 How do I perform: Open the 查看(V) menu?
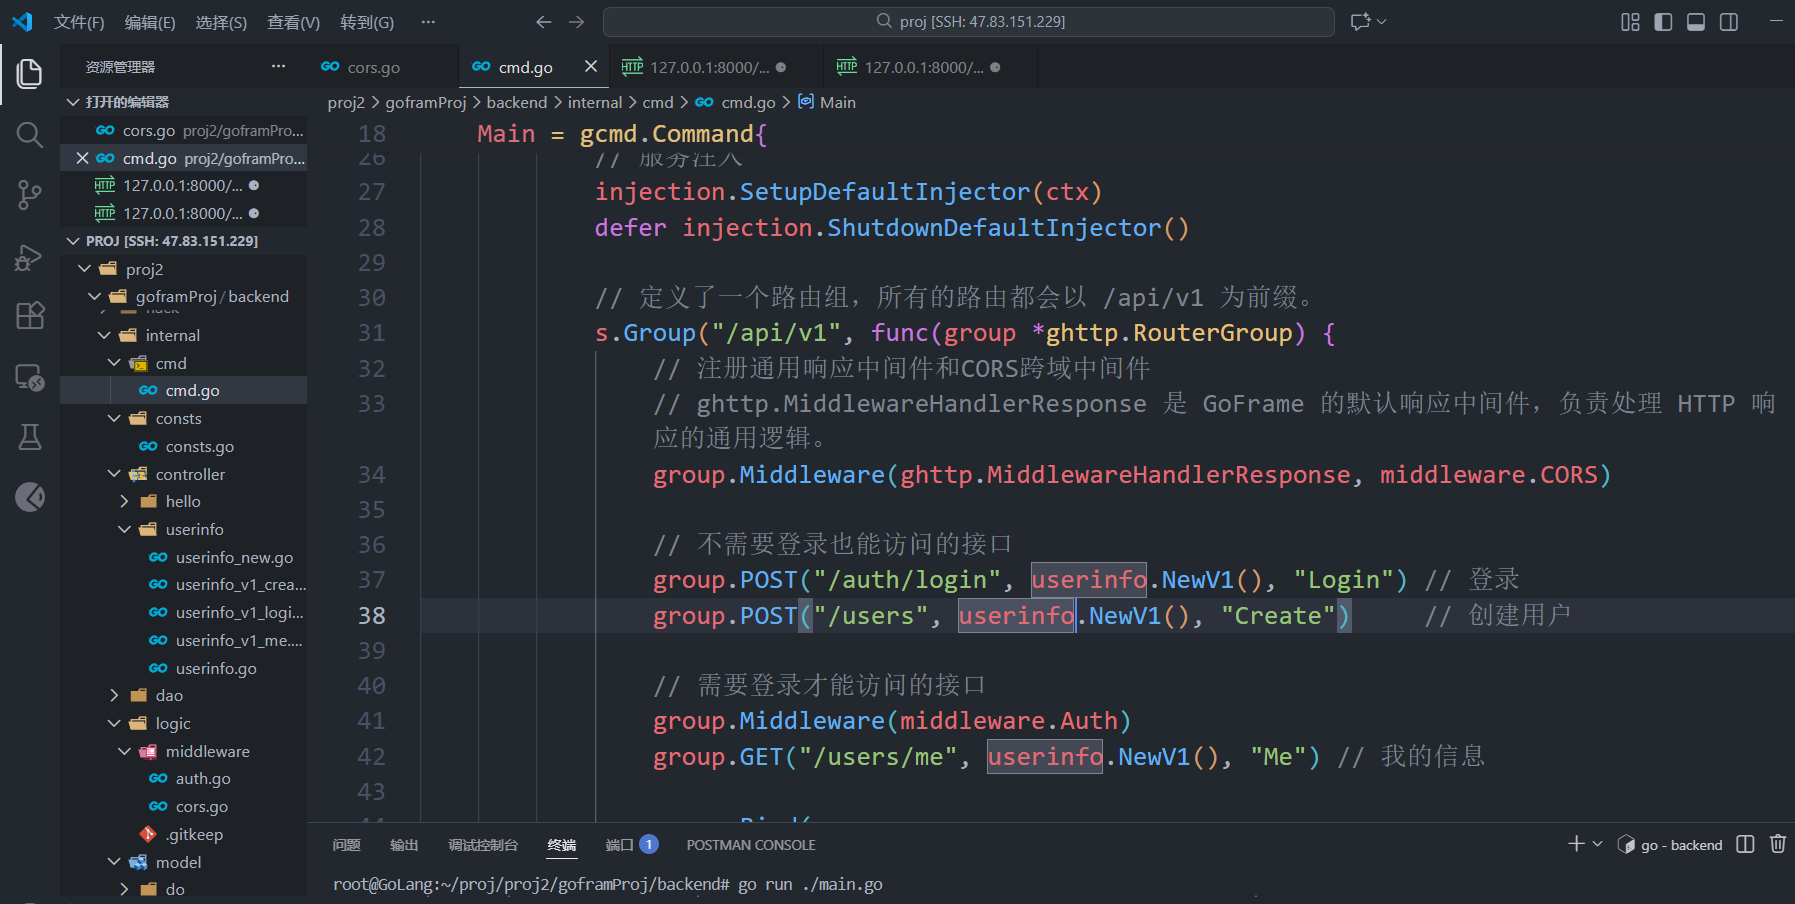(x=293, y=22)
